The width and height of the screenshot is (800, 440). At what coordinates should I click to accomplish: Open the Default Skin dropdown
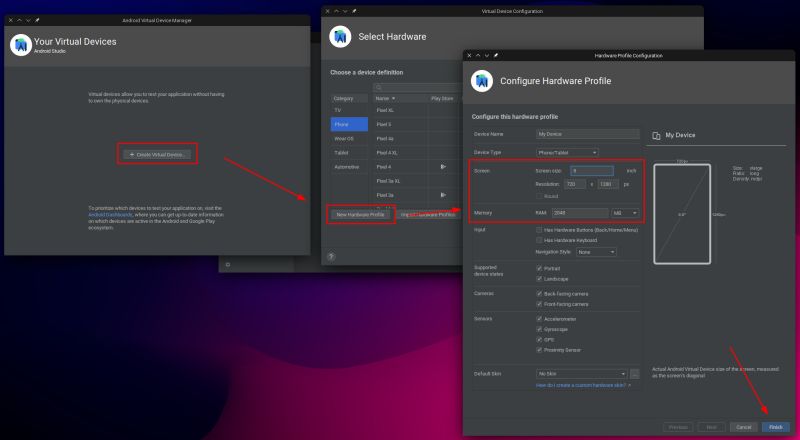pos(582,374)
